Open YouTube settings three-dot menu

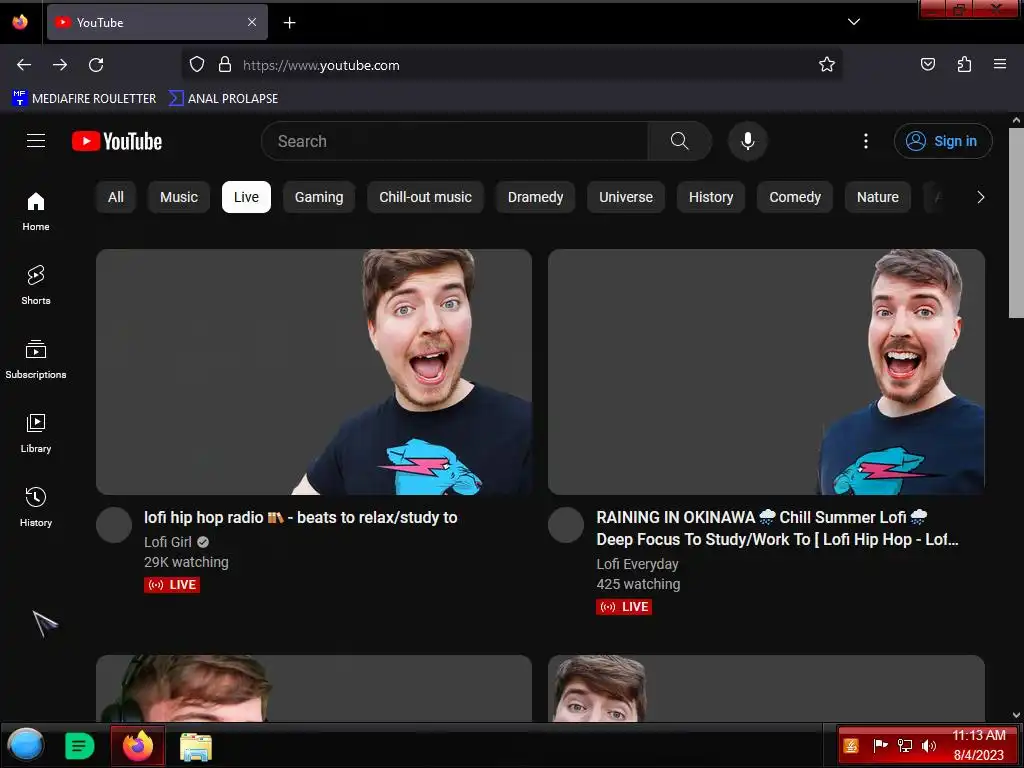[866, 141]
